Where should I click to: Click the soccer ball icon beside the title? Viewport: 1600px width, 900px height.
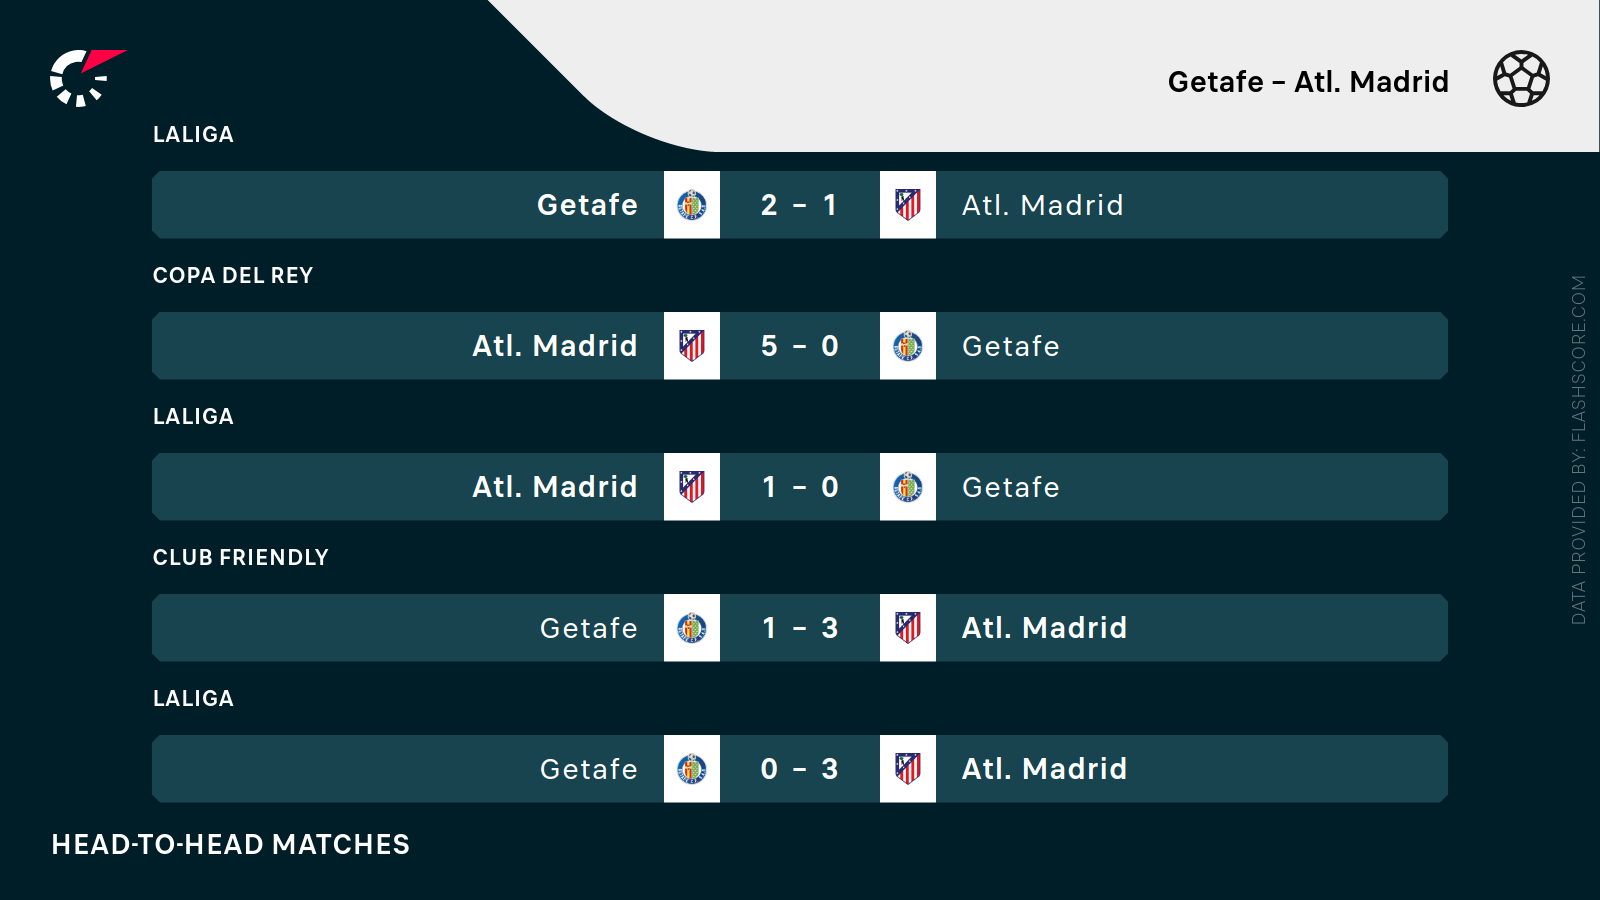click(1521, 79)
